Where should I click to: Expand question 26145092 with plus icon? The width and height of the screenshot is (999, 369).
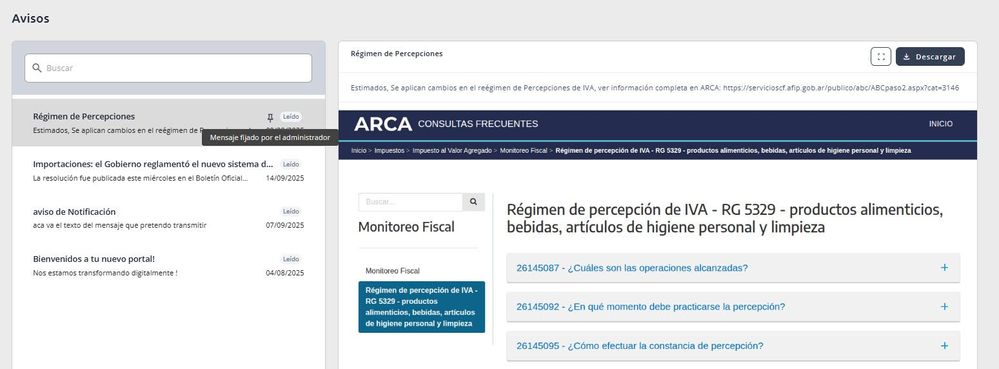[x=944, y=307]
